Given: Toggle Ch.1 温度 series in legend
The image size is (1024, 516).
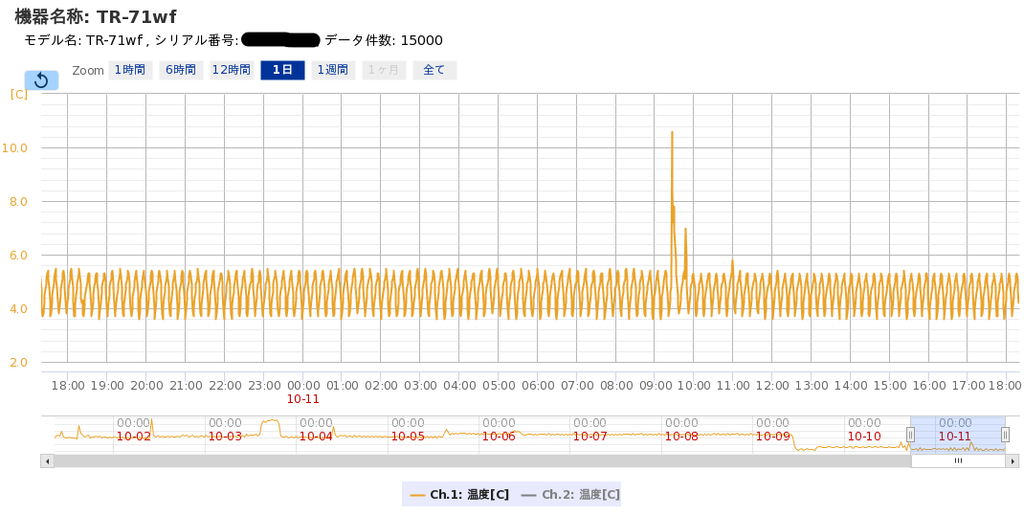Looking at the screenshot, I should click(x=459, y=494).
